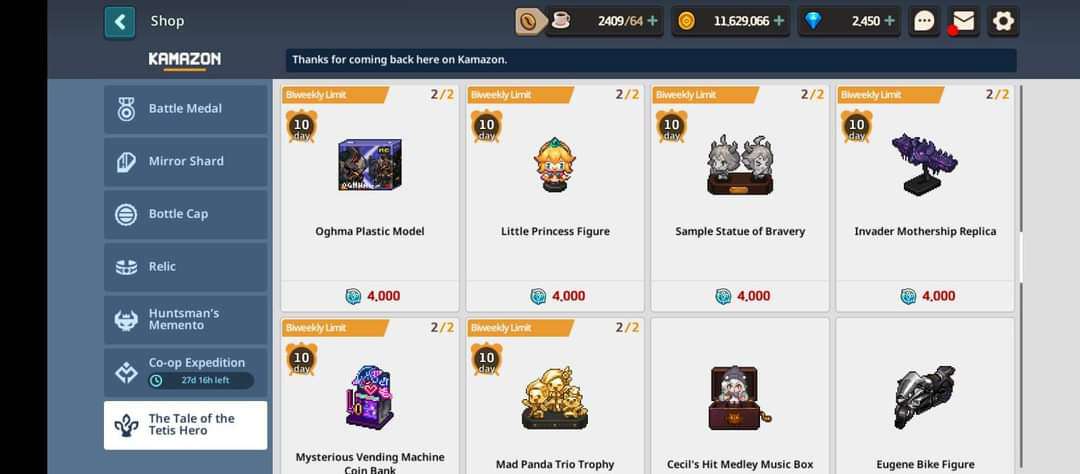This screenshot has height=474, width=1080.
Task: Add more gems with the plus icon
Action: (x=889, y=21)
